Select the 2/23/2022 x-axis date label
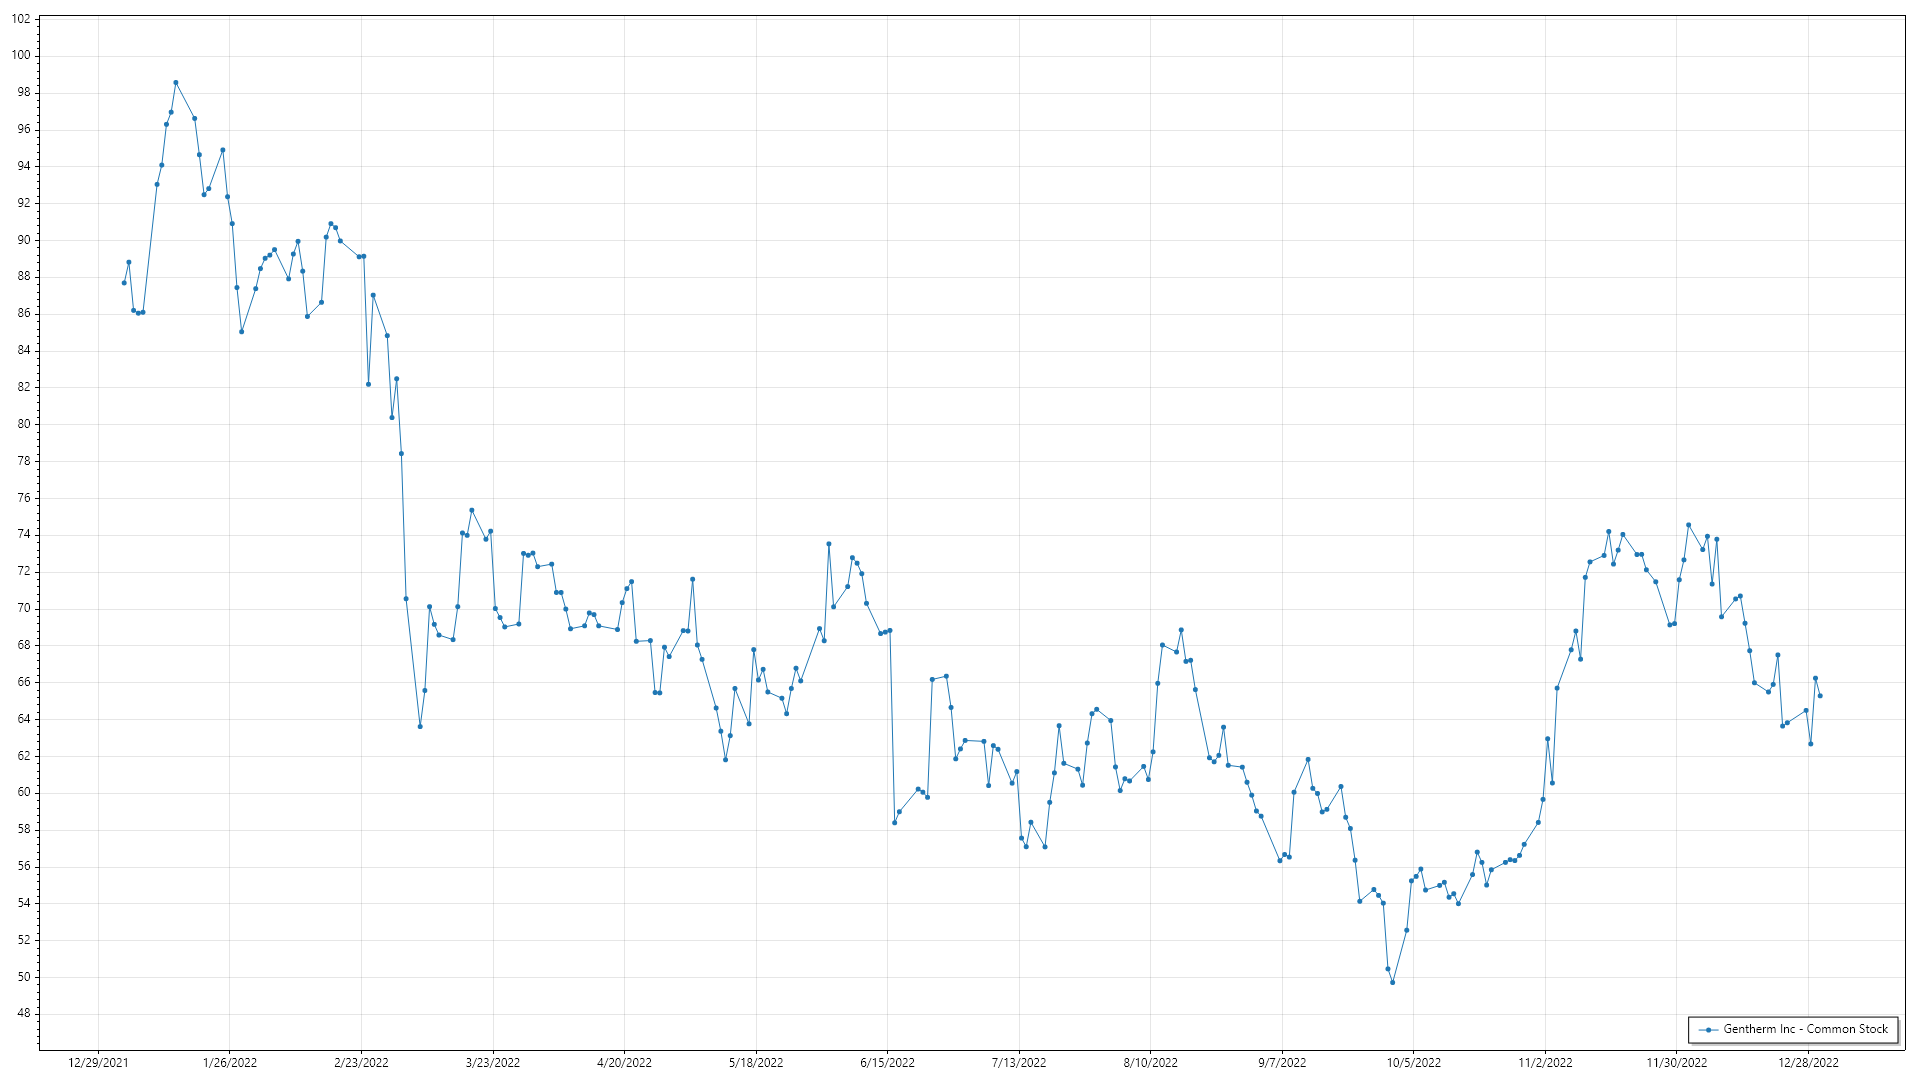Image resolution: width=1920 pixels, height=1080 pixels. point(361,1063)
